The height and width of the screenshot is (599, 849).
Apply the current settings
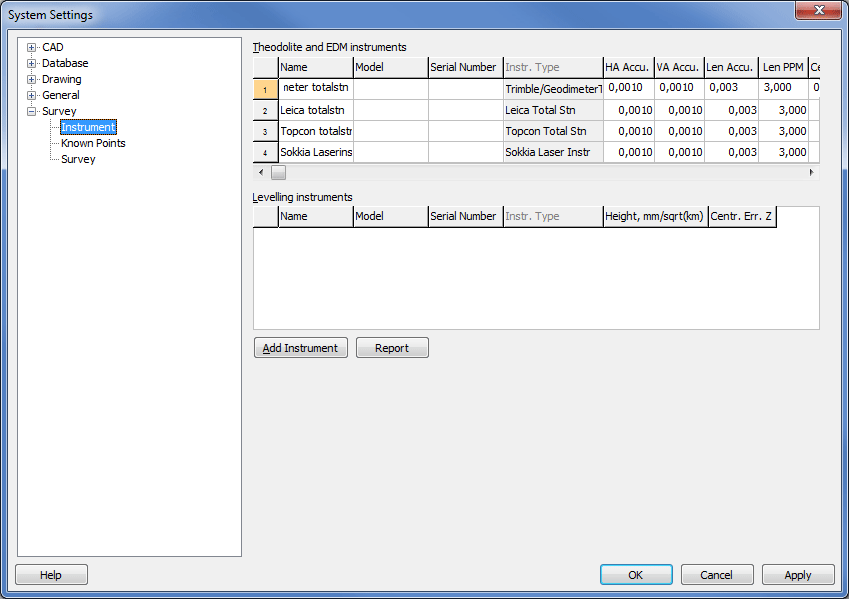pos(797,575)
